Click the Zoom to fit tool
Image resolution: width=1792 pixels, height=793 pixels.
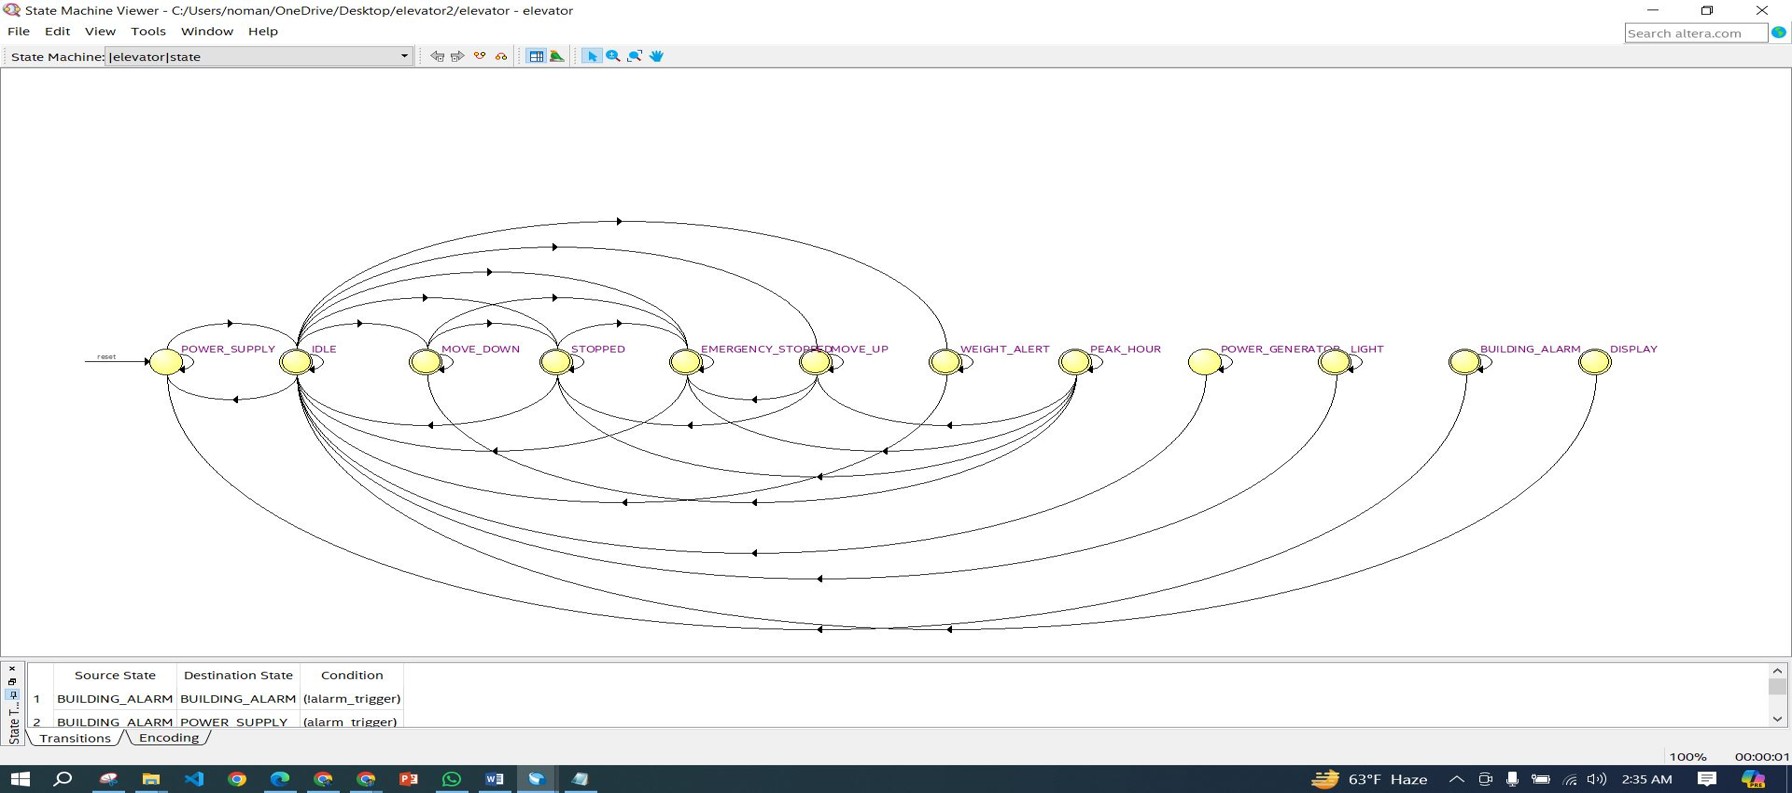pos(635,56)
